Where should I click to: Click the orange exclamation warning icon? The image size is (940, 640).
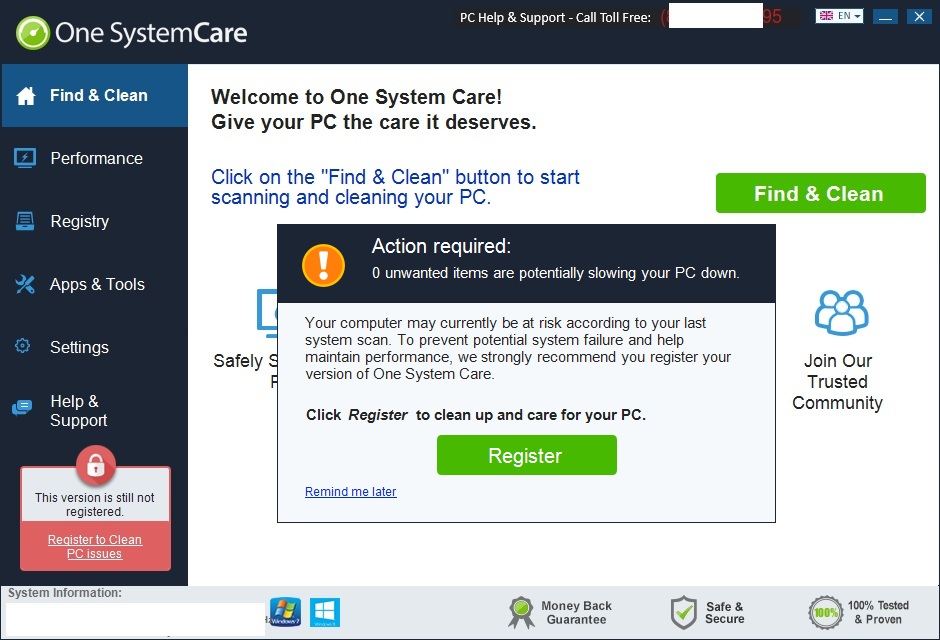pos(324,265)
